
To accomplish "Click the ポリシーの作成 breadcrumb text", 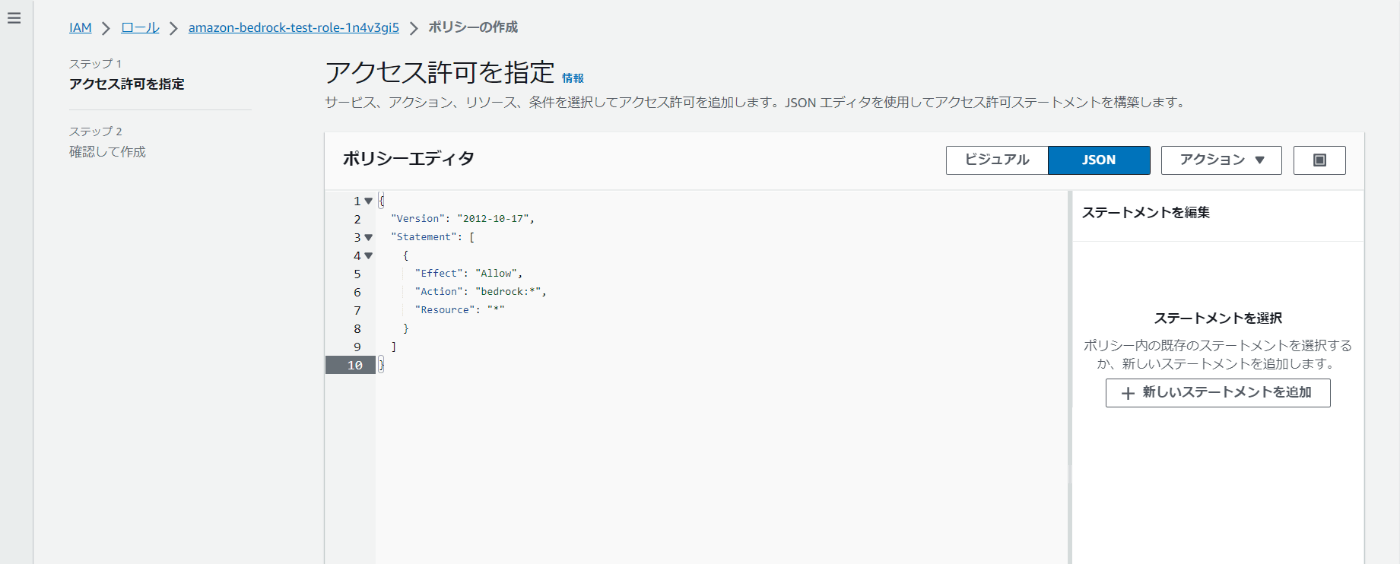I will pyautogui.click(x=473, y=28).
